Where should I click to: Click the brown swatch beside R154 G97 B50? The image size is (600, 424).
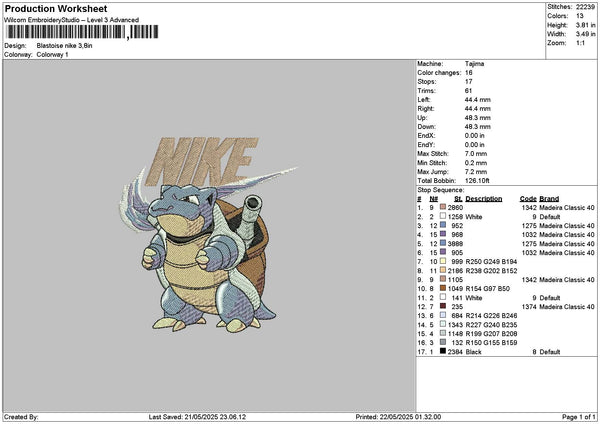pos(443,288)
